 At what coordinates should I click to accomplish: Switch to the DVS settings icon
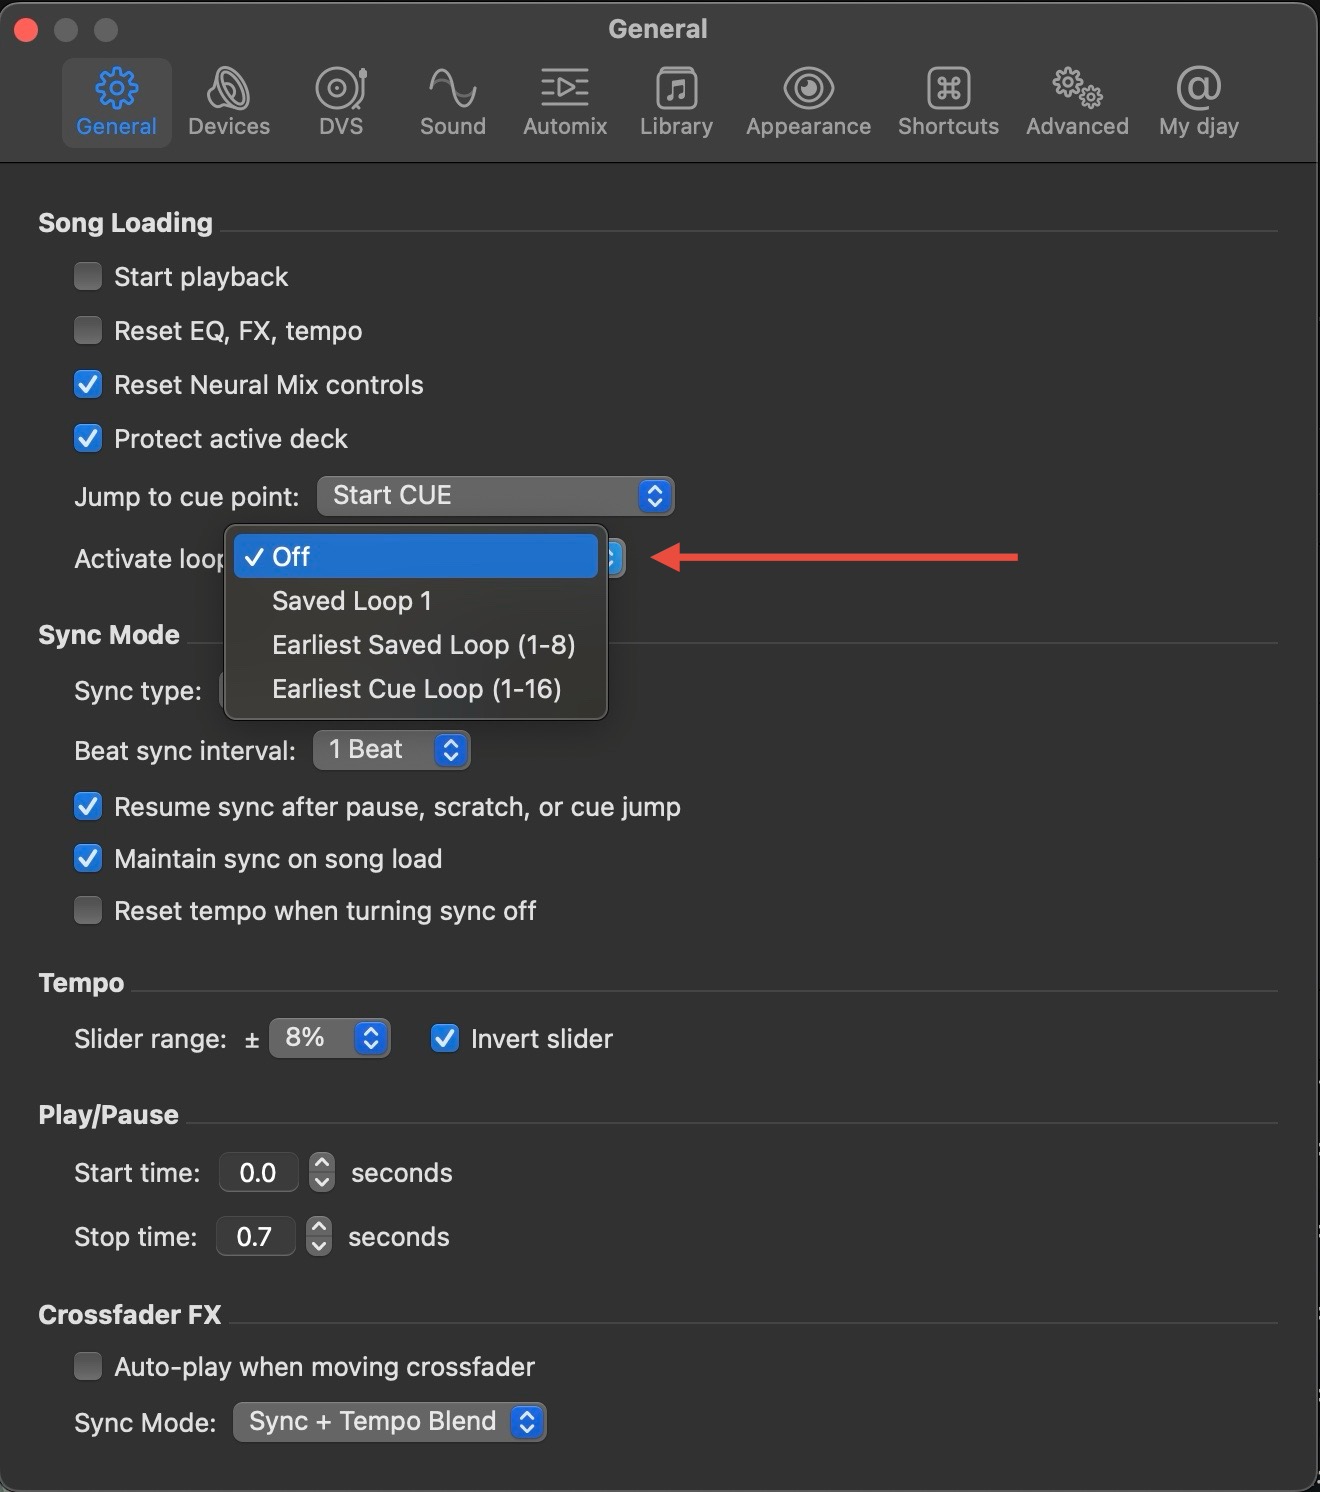pos(341,102)
